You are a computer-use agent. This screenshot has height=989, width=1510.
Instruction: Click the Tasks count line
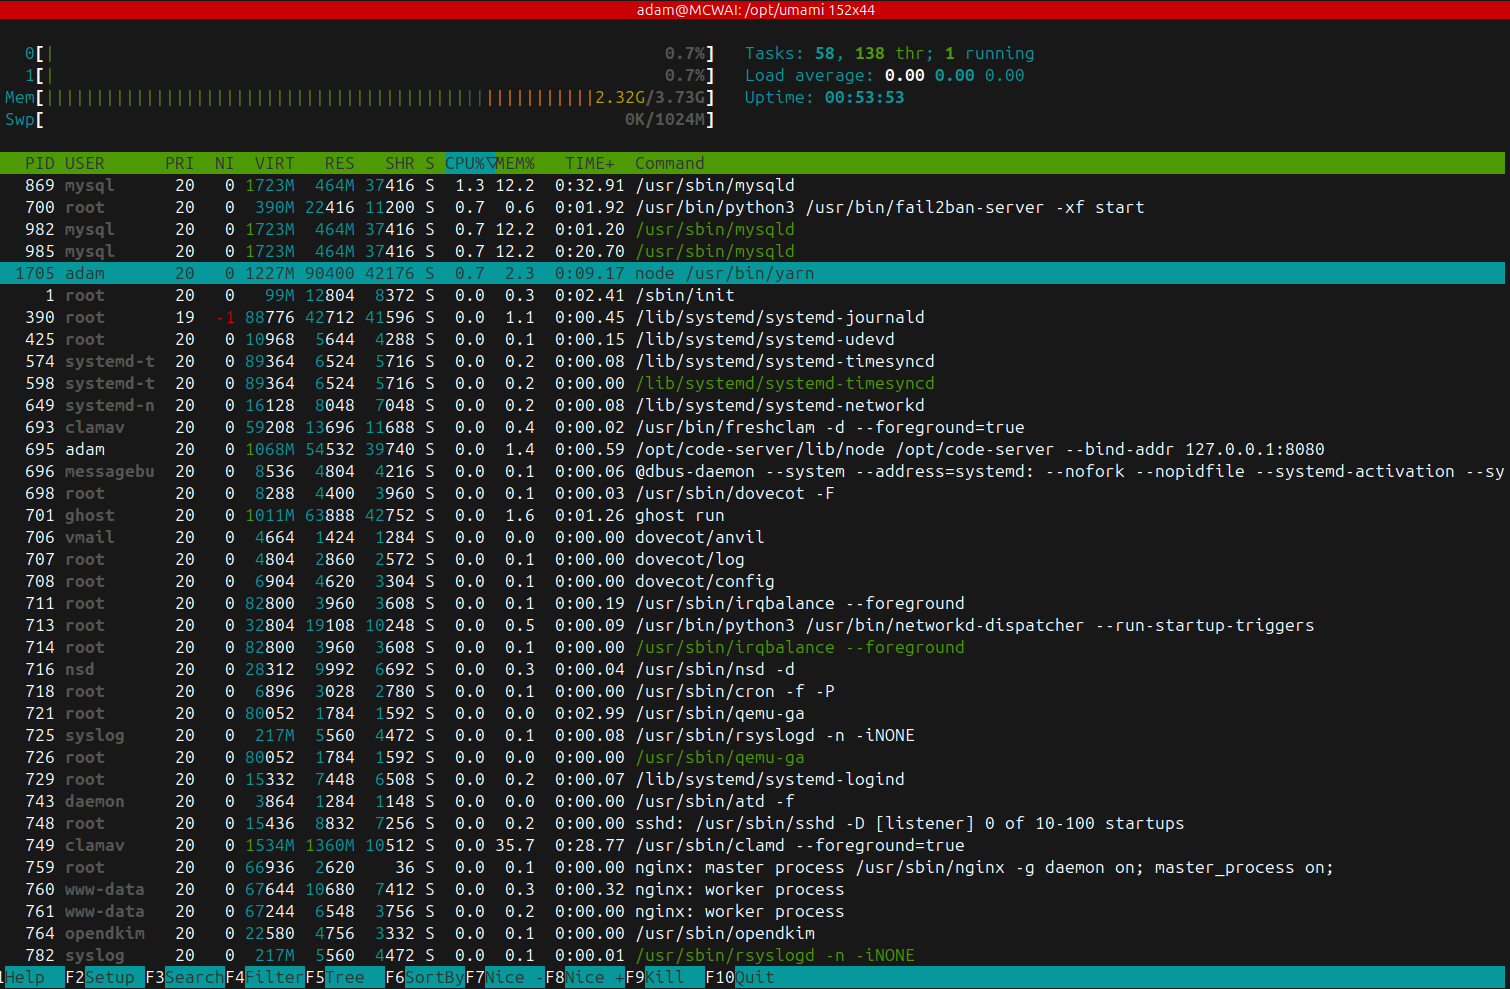pyautogui.click(x=890, y=53)
